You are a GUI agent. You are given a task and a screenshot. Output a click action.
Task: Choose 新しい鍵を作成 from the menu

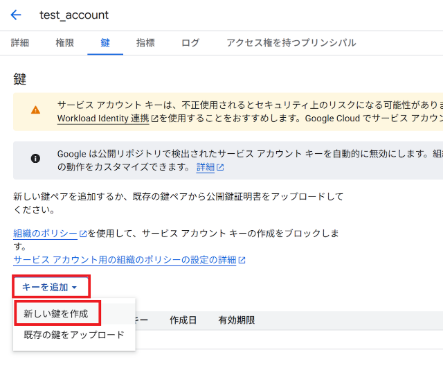click(x=56, y=314)
